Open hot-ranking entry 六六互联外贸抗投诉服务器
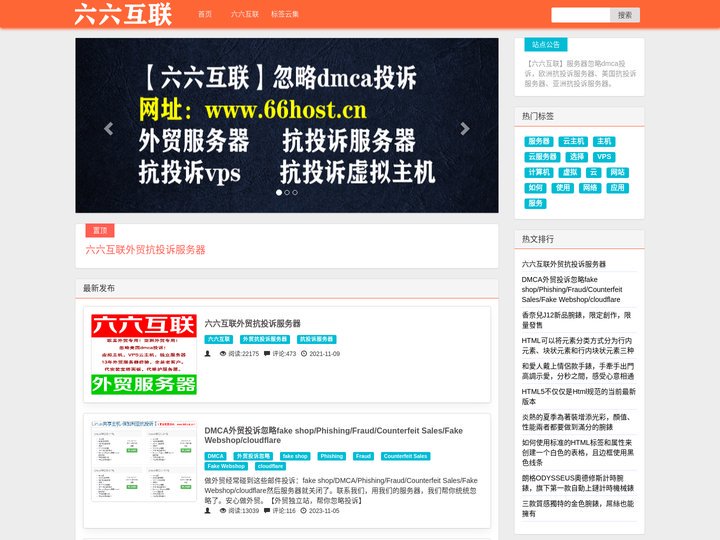Screen dimensions: 720x540 [563, 264]
